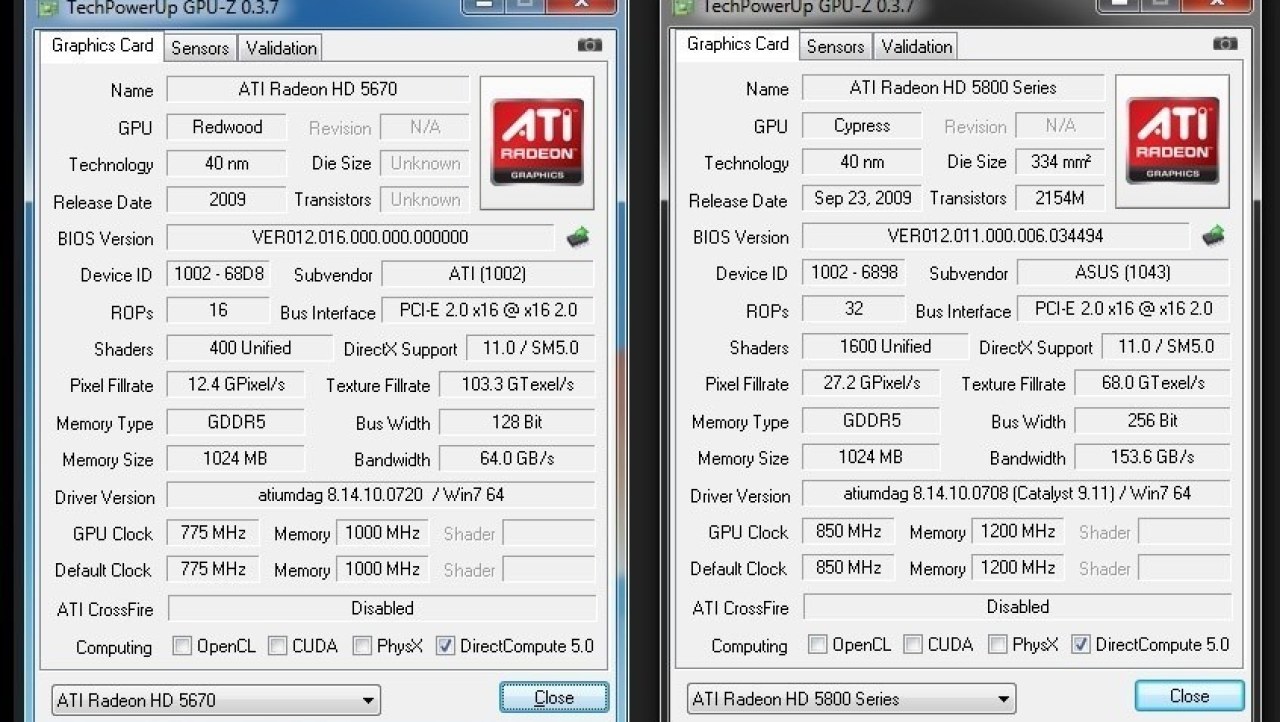This screenshot has width=1280, height=722.
Task: Click BIOS Version field VER012.016.000.000.000000
Action: coord(360,238)
